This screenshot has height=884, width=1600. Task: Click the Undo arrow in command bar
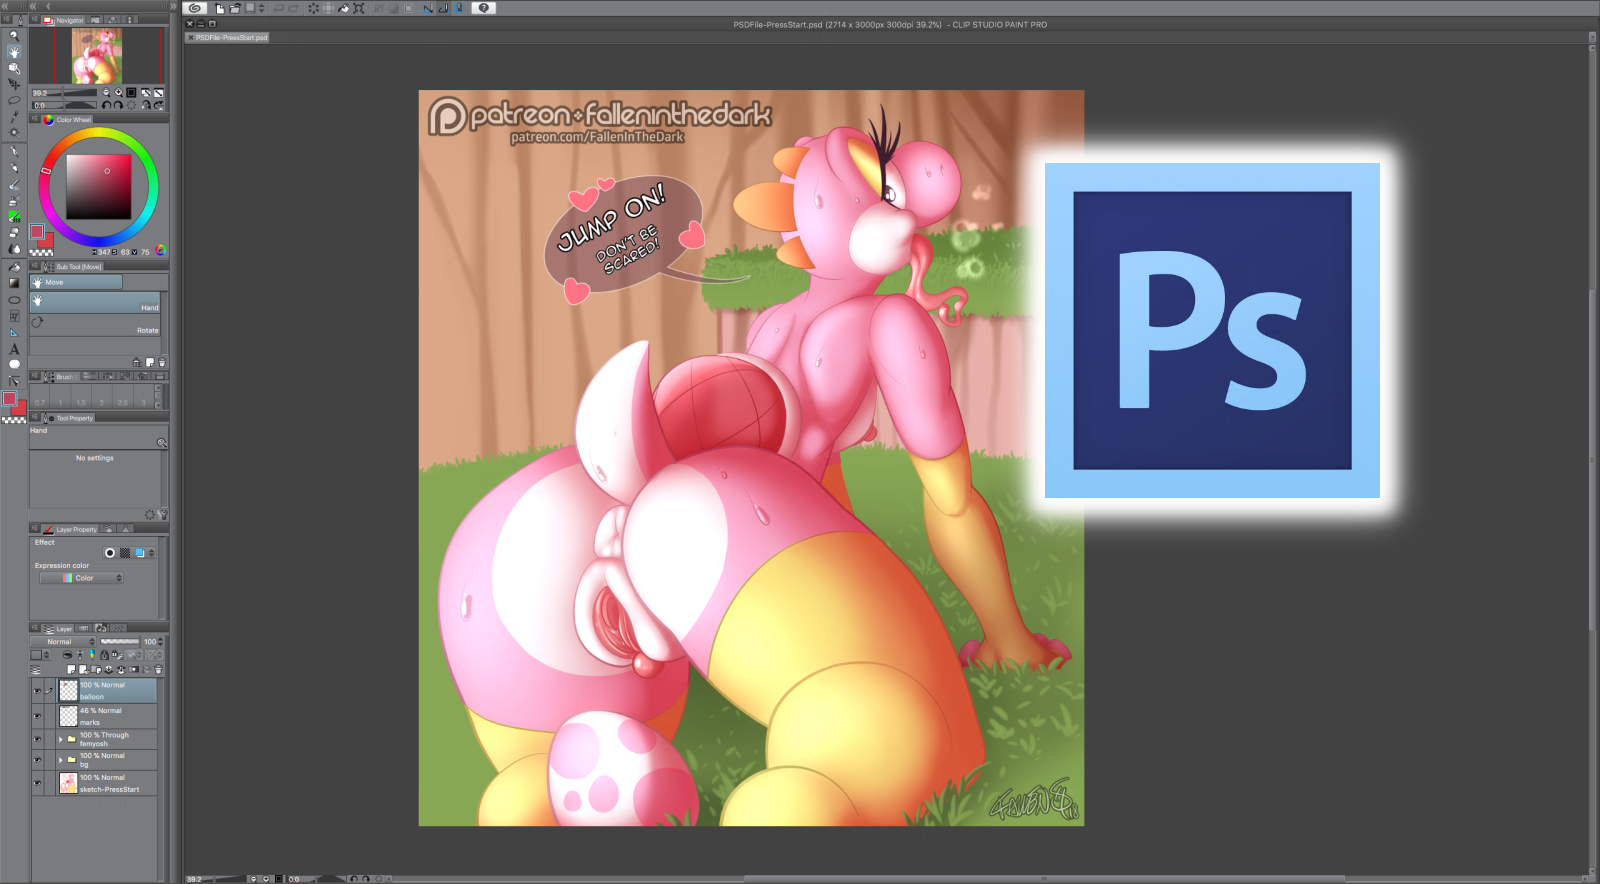[278, 8]
